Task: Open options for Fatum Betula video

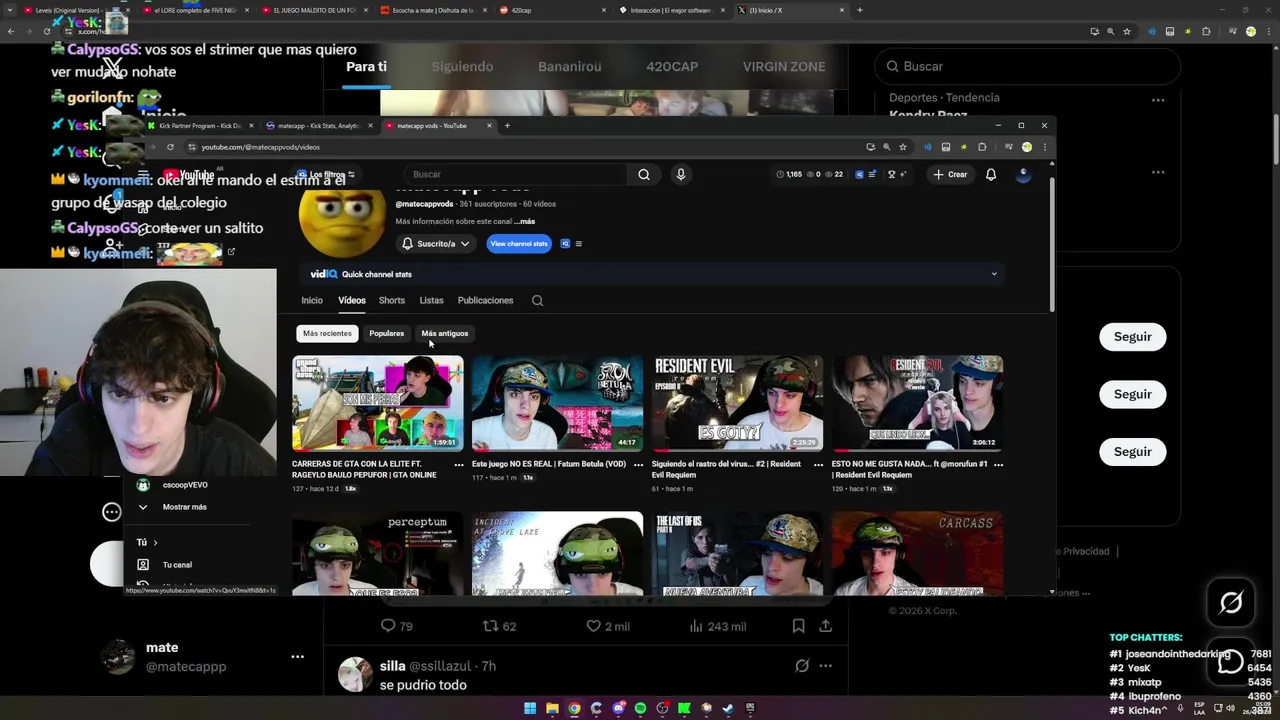Action: 638,464
